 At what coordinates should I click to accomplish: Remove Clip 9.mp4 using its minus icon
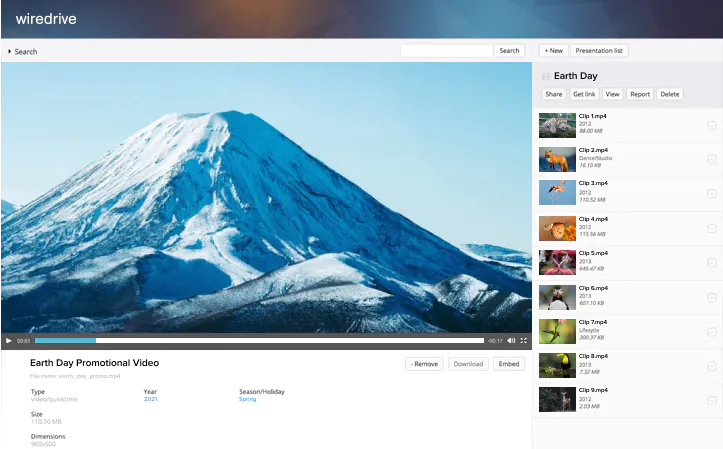click(x=711, y=400)
